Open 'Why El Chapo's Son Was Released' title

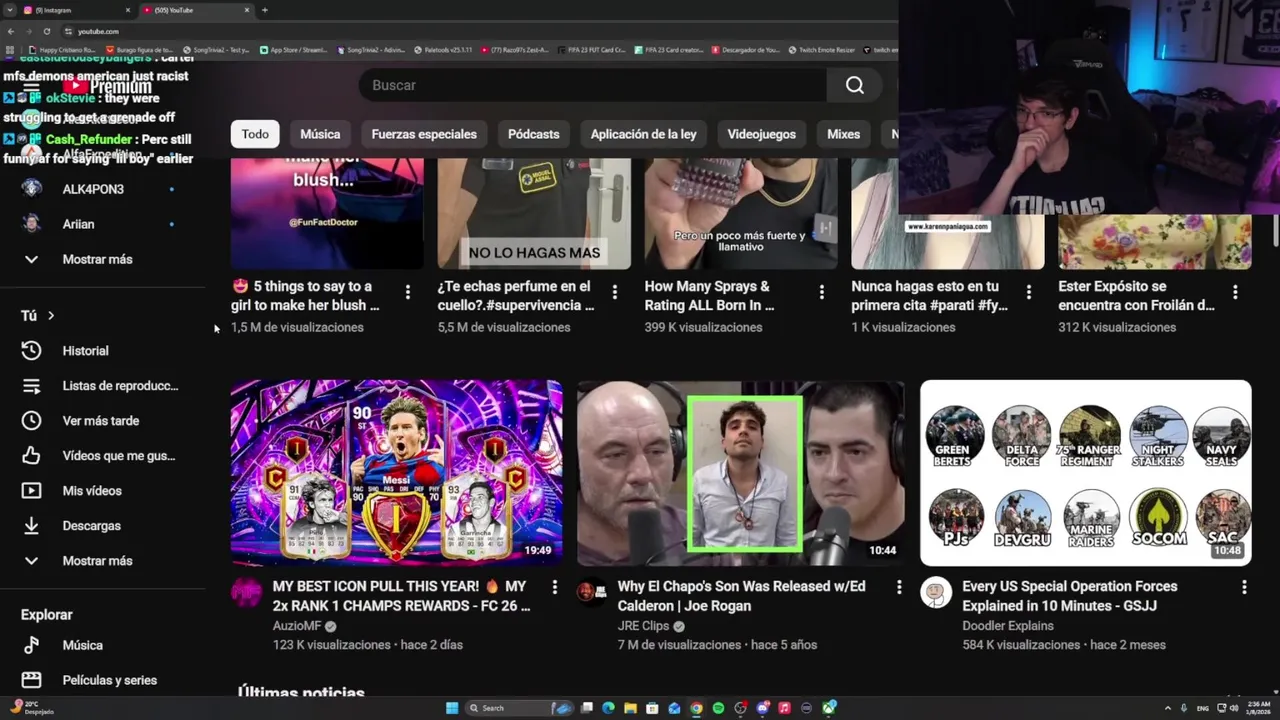pyautogui.click(x=741, y=596)
